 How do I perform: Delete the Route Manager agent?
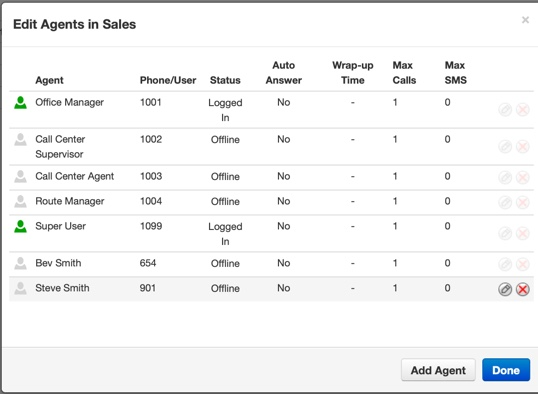(x=523, y=202)
